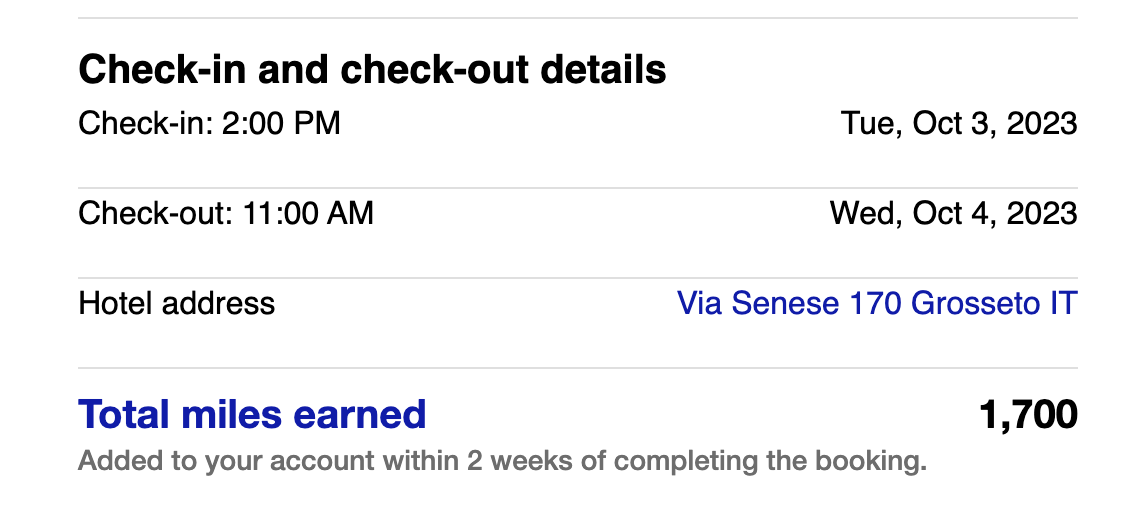Click the divider line above the details heading
Screen dimensions: 1136x518
click(x=577, y=17)
